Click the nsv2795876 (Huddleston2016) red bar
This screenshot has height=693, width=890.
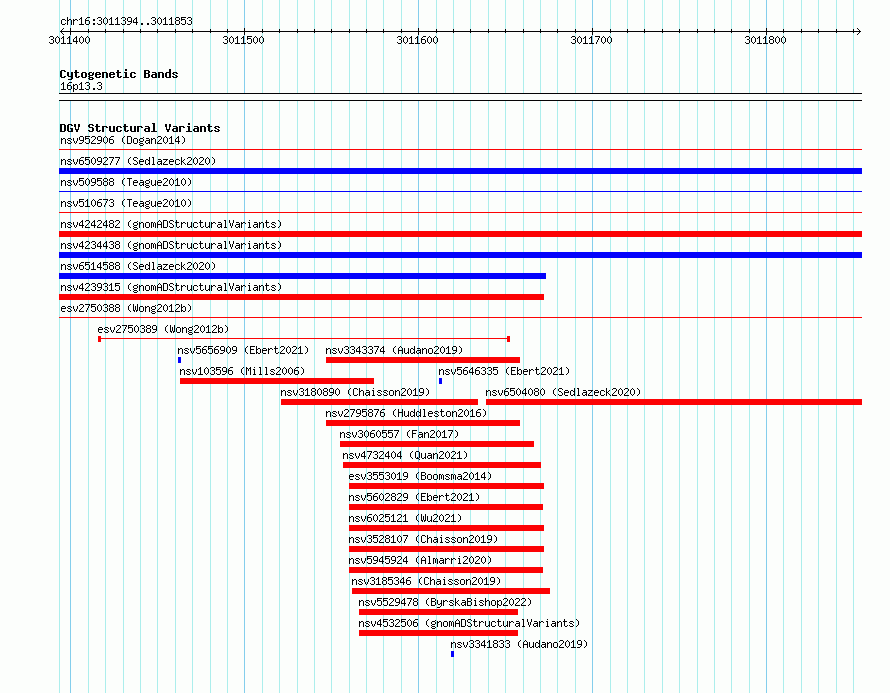(x=423, y=423)
